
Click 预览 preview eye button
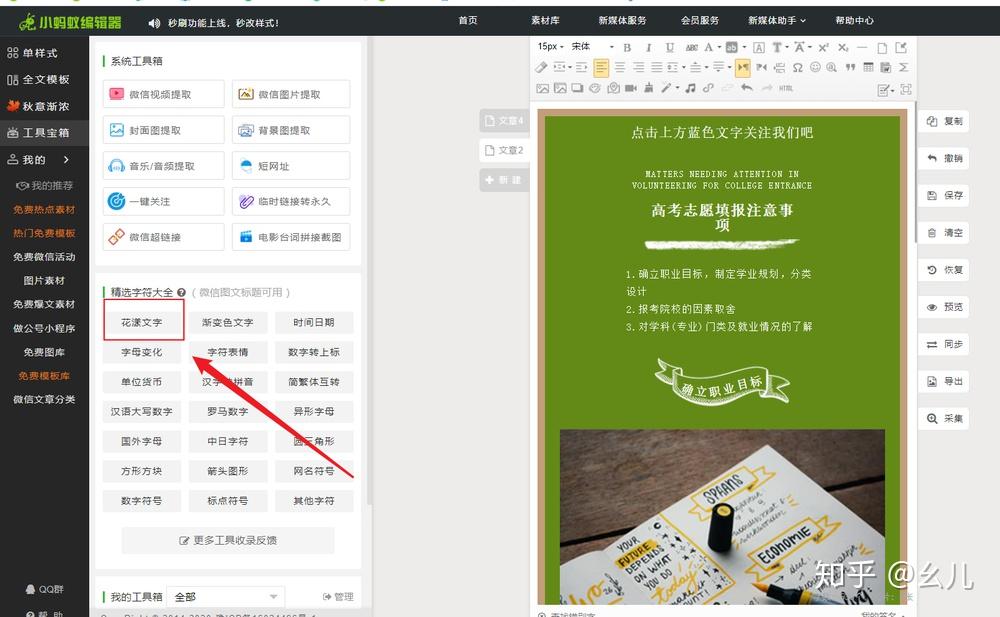pos(945,307)
